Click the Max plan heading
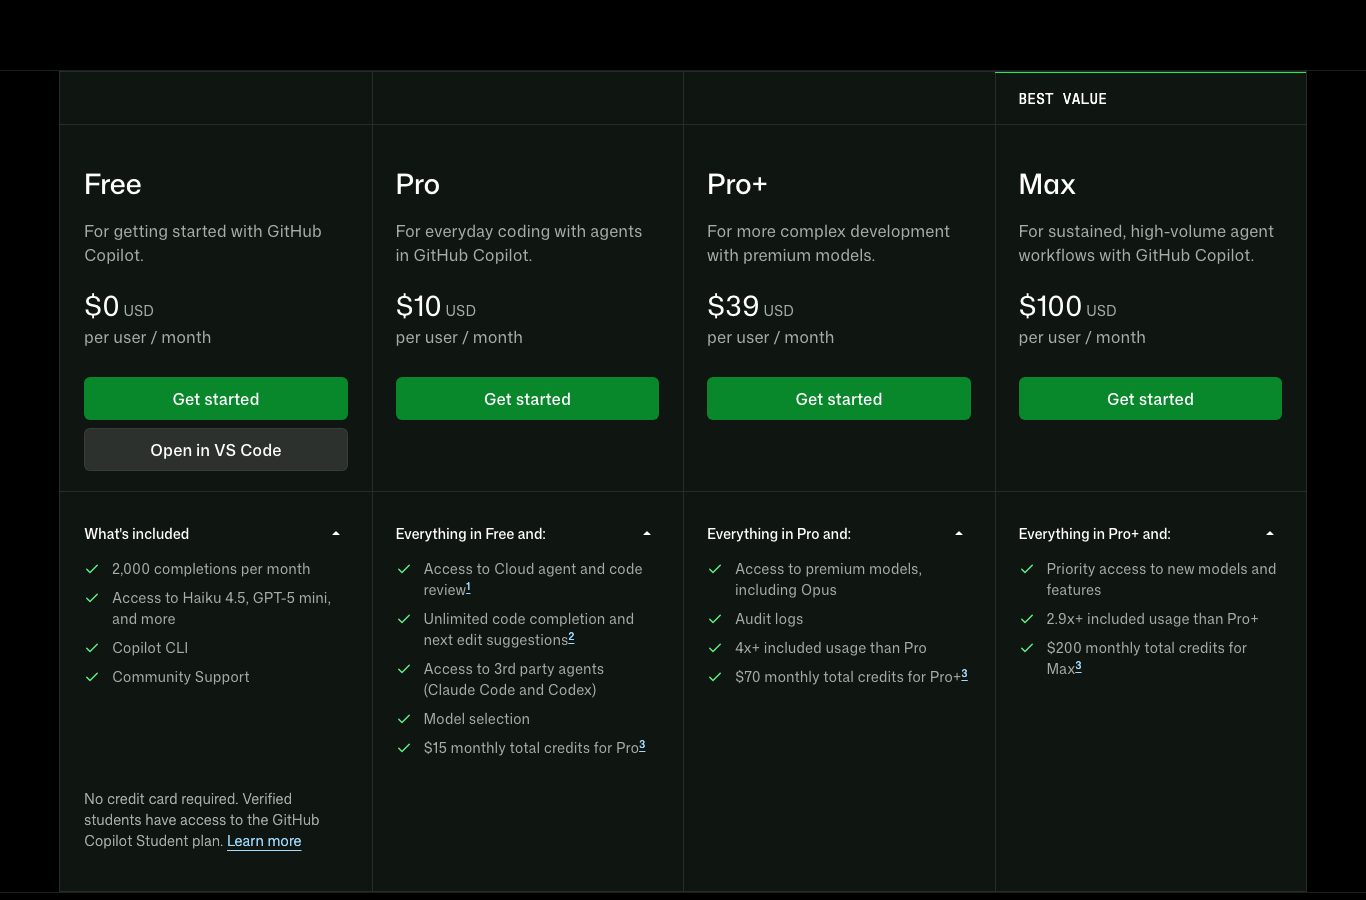This screenshot has width=1366, height=900. (1047, 184)
